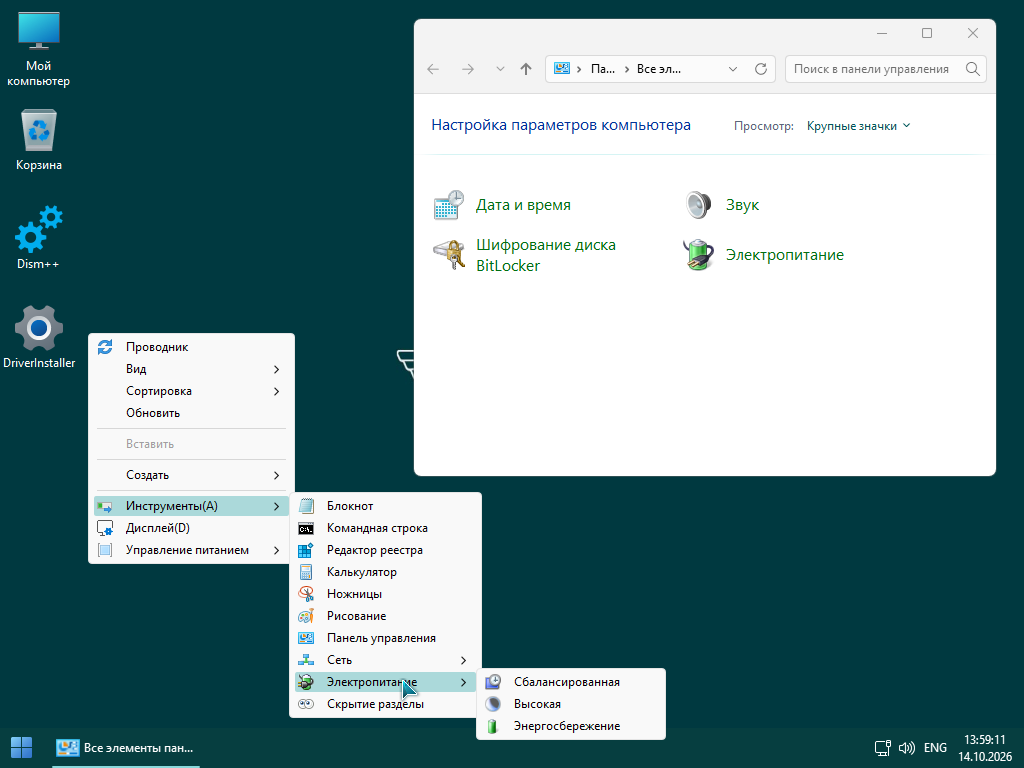The image size is (1024, 768).
Task: Click the Электропитание battery icon in Control Panel
Action: click(x=698, y=255)
